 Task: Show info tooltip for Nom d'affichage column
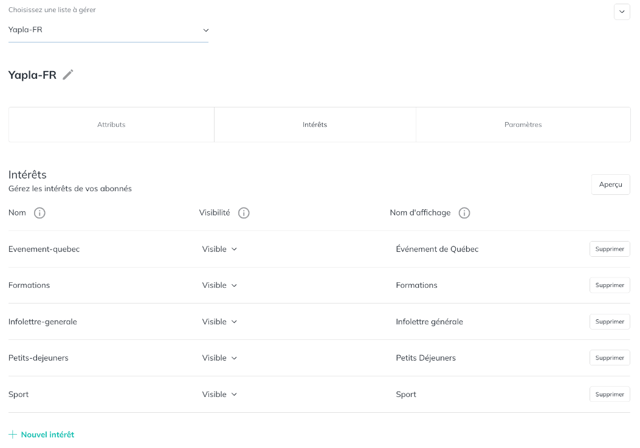[464, 213]
